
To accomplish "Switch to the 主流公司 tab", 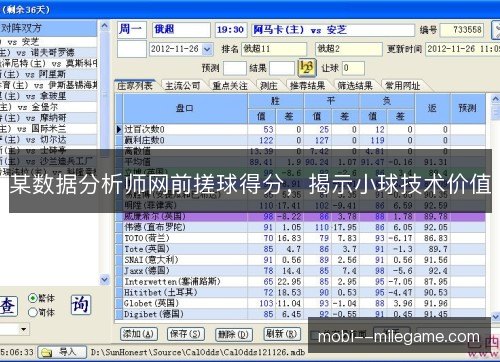I will point(183,86).
